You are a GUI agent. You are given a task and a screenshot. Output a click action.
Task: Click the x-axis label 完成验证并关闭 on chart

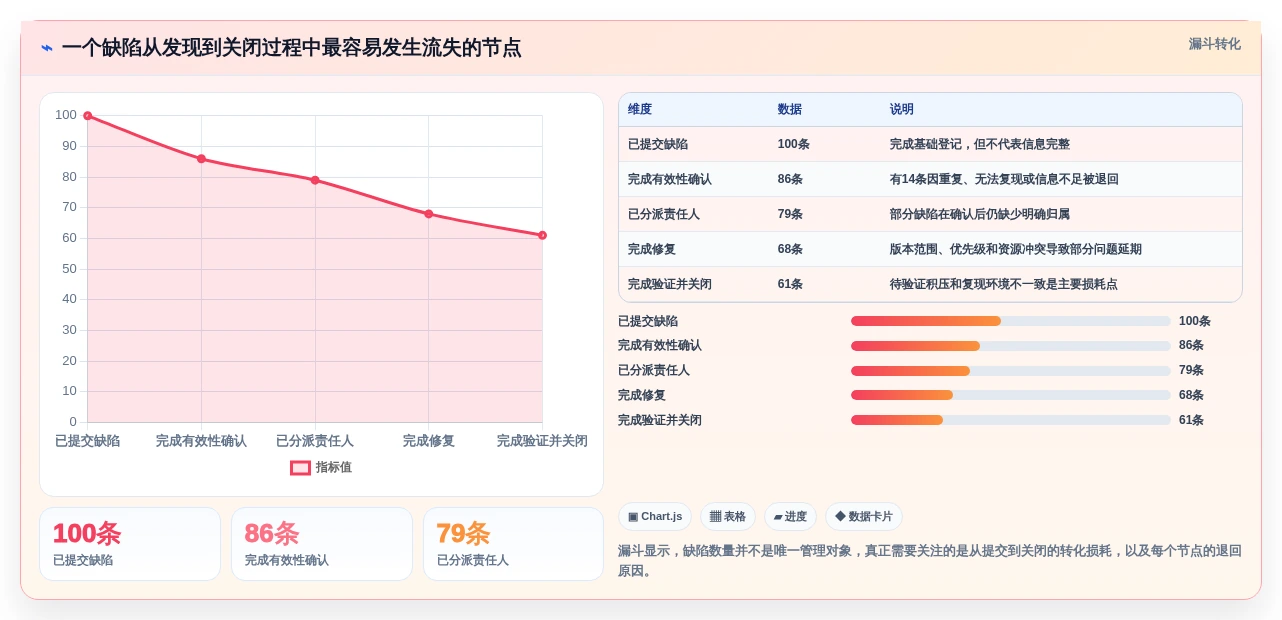542,441
